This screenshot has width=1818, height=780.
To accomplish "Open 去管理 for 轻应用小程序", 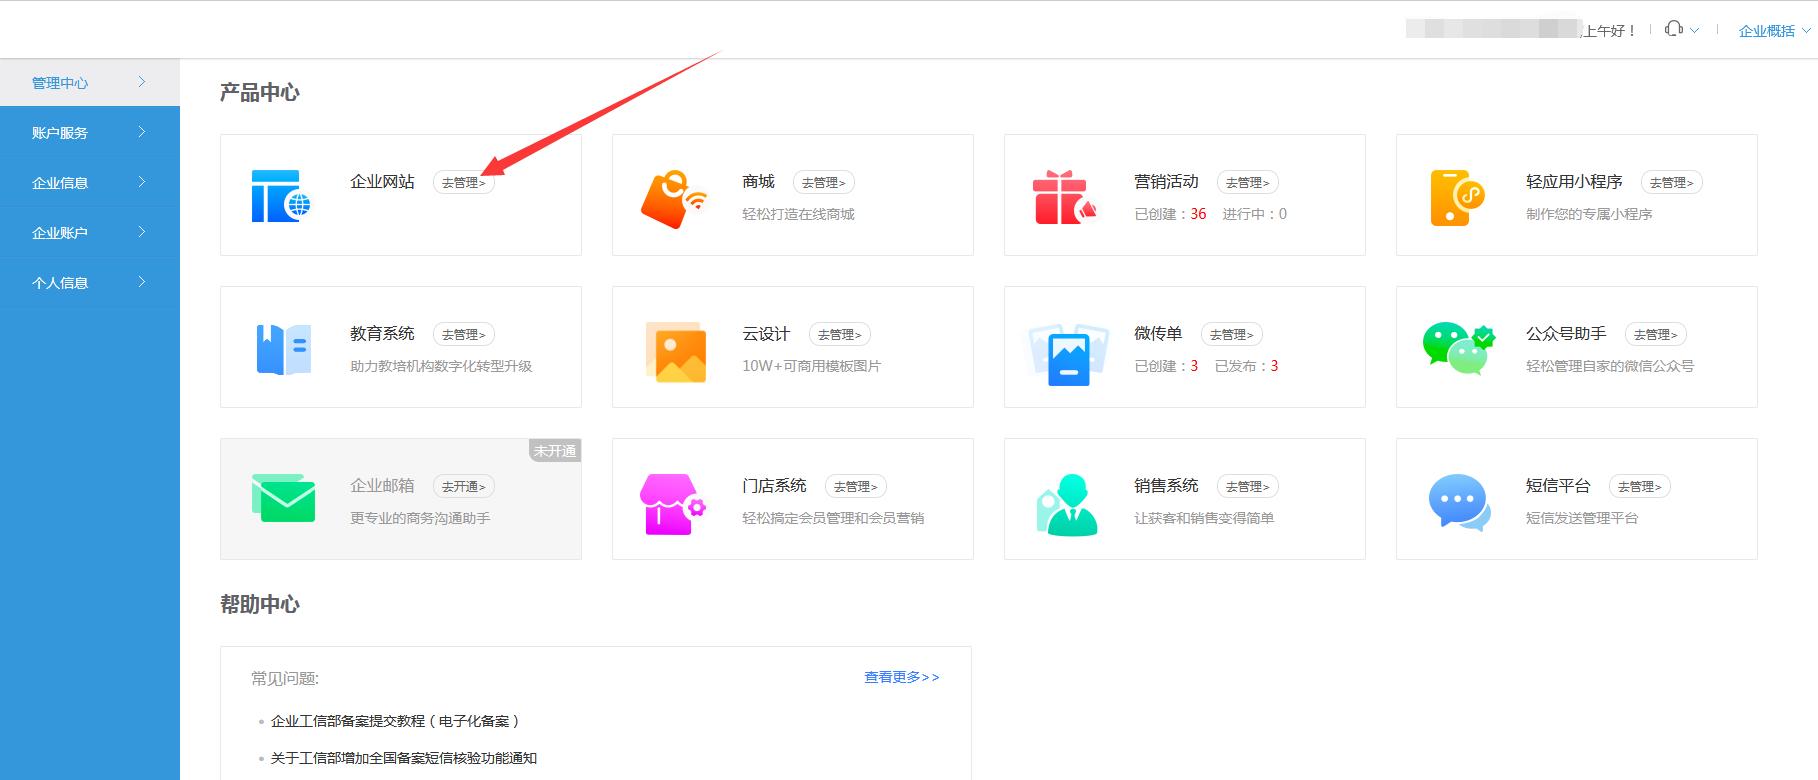I will pyautogui.click(x=1672, y=183).
